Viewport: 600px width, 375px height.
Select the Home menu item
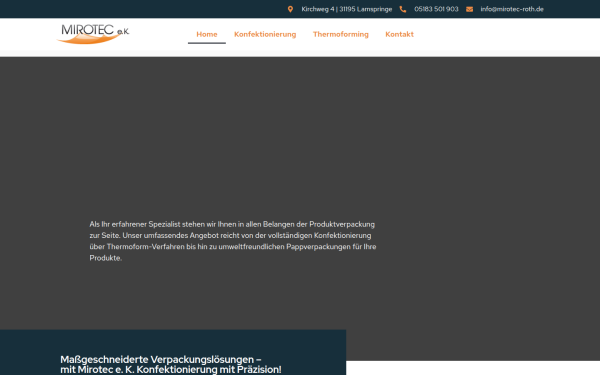point(207,34)
